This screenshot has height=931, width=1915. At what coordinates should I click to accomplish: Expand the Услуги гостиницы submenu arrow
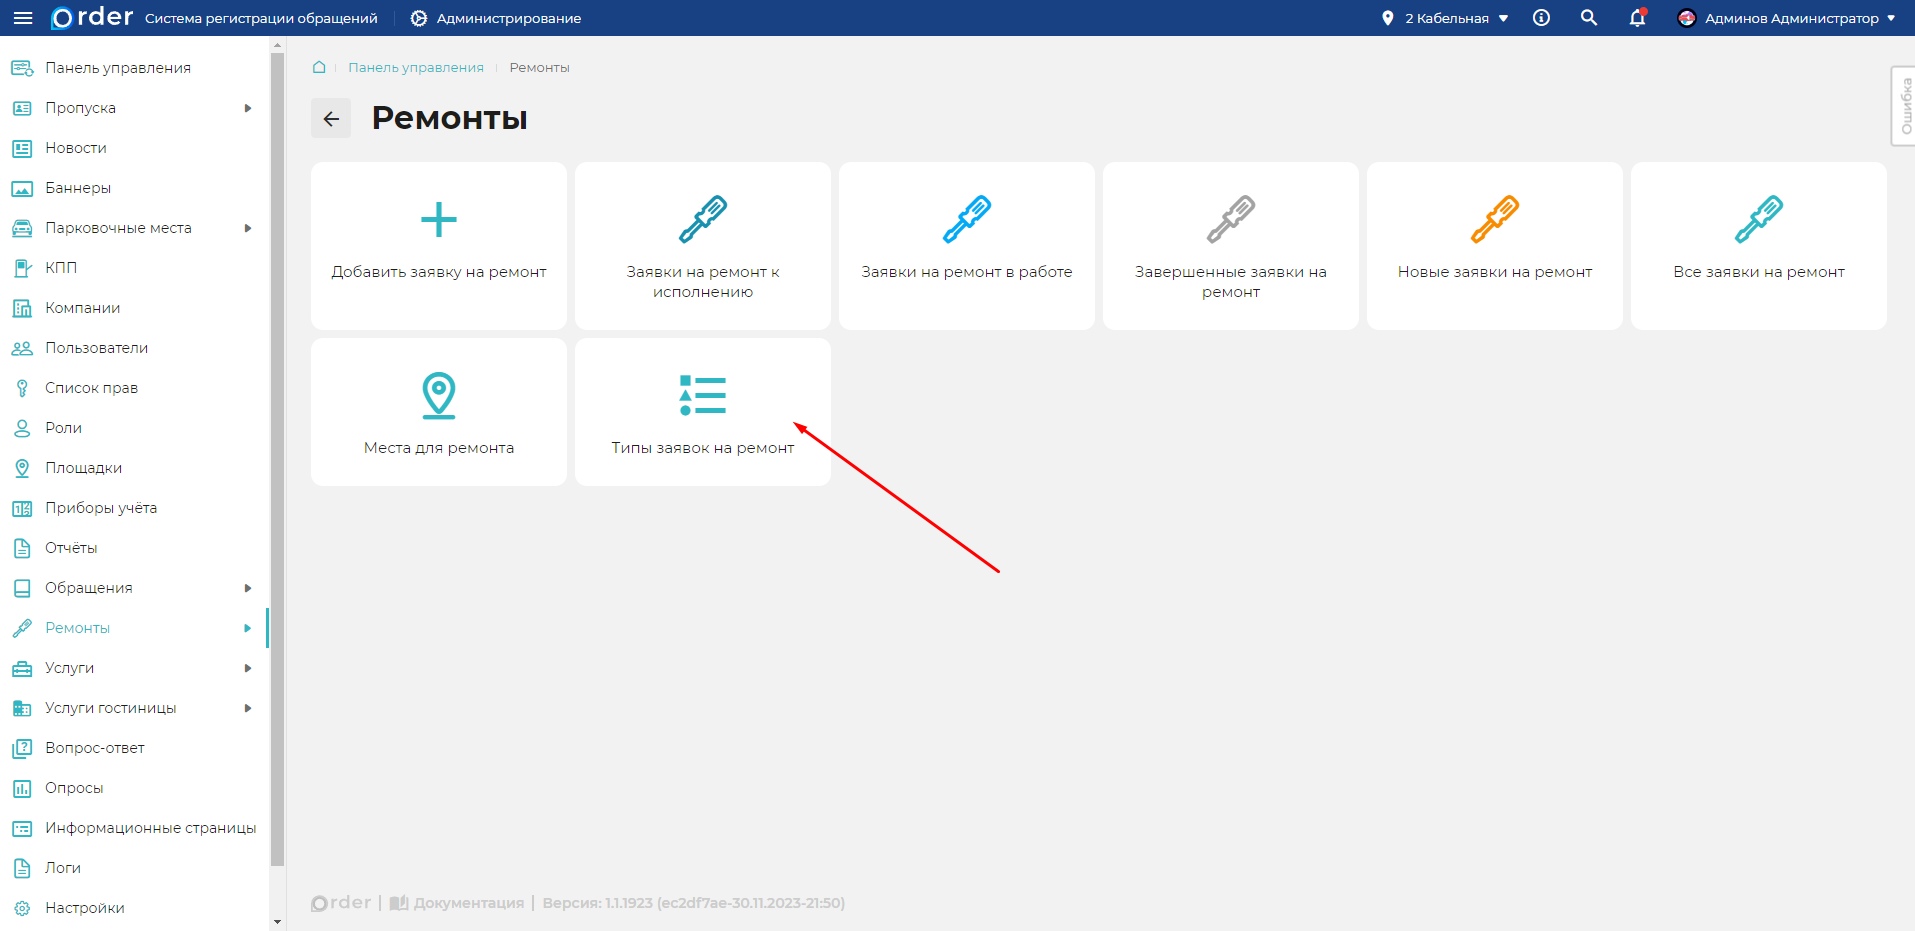pyautogui.click(x=248, y=708)
